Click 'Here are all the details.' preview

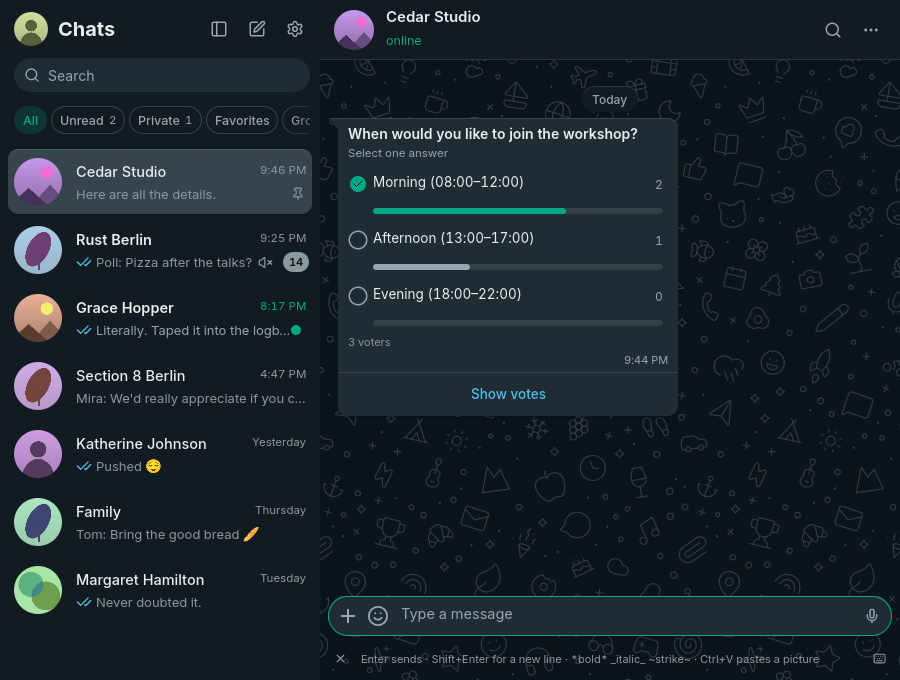146,195
